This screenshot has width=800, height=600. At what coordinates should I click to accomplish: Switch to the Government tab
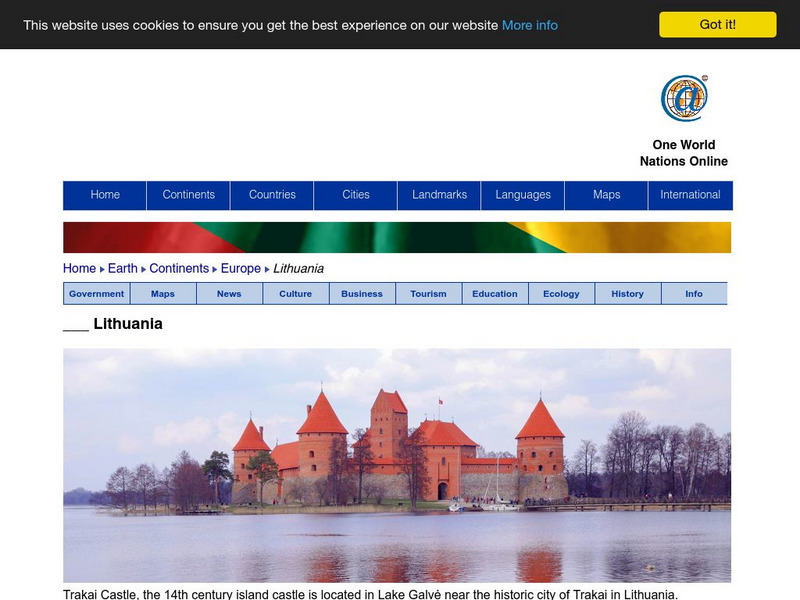point(96,293)
